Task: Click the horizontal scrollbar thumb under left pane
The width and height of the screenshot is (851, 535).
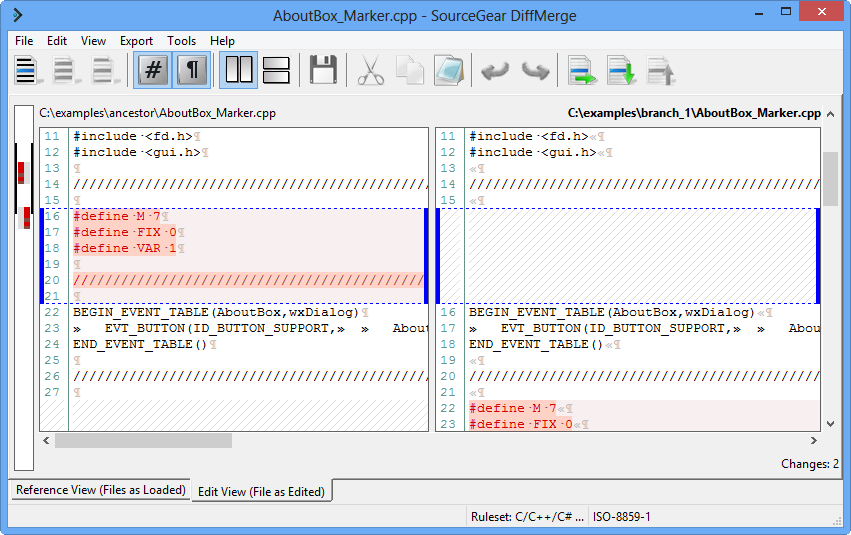Action: point(143,440)
